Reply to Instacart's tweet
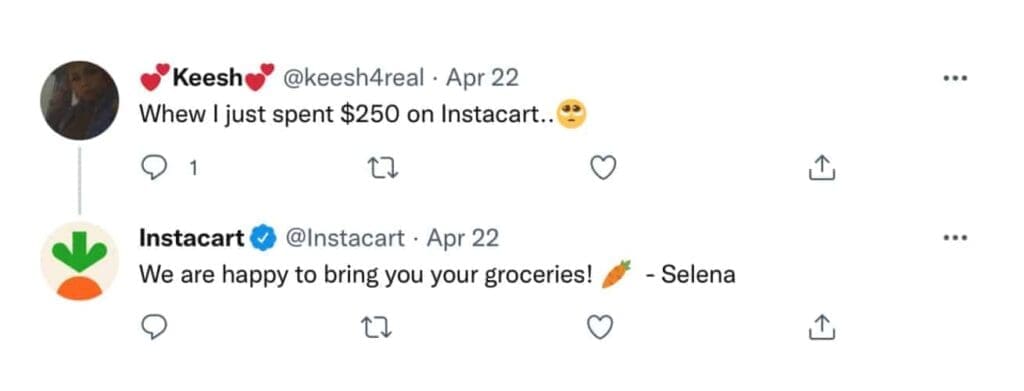This screenshot has width=1024, height=391. (153, 327)
